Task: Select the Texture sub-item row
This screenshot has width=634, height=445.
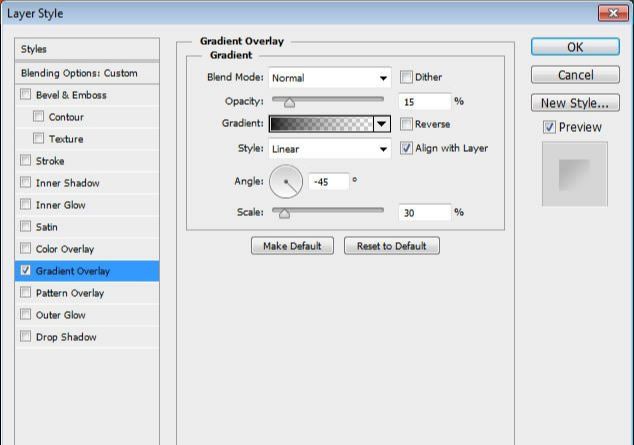Action: (x=87, y=139)
